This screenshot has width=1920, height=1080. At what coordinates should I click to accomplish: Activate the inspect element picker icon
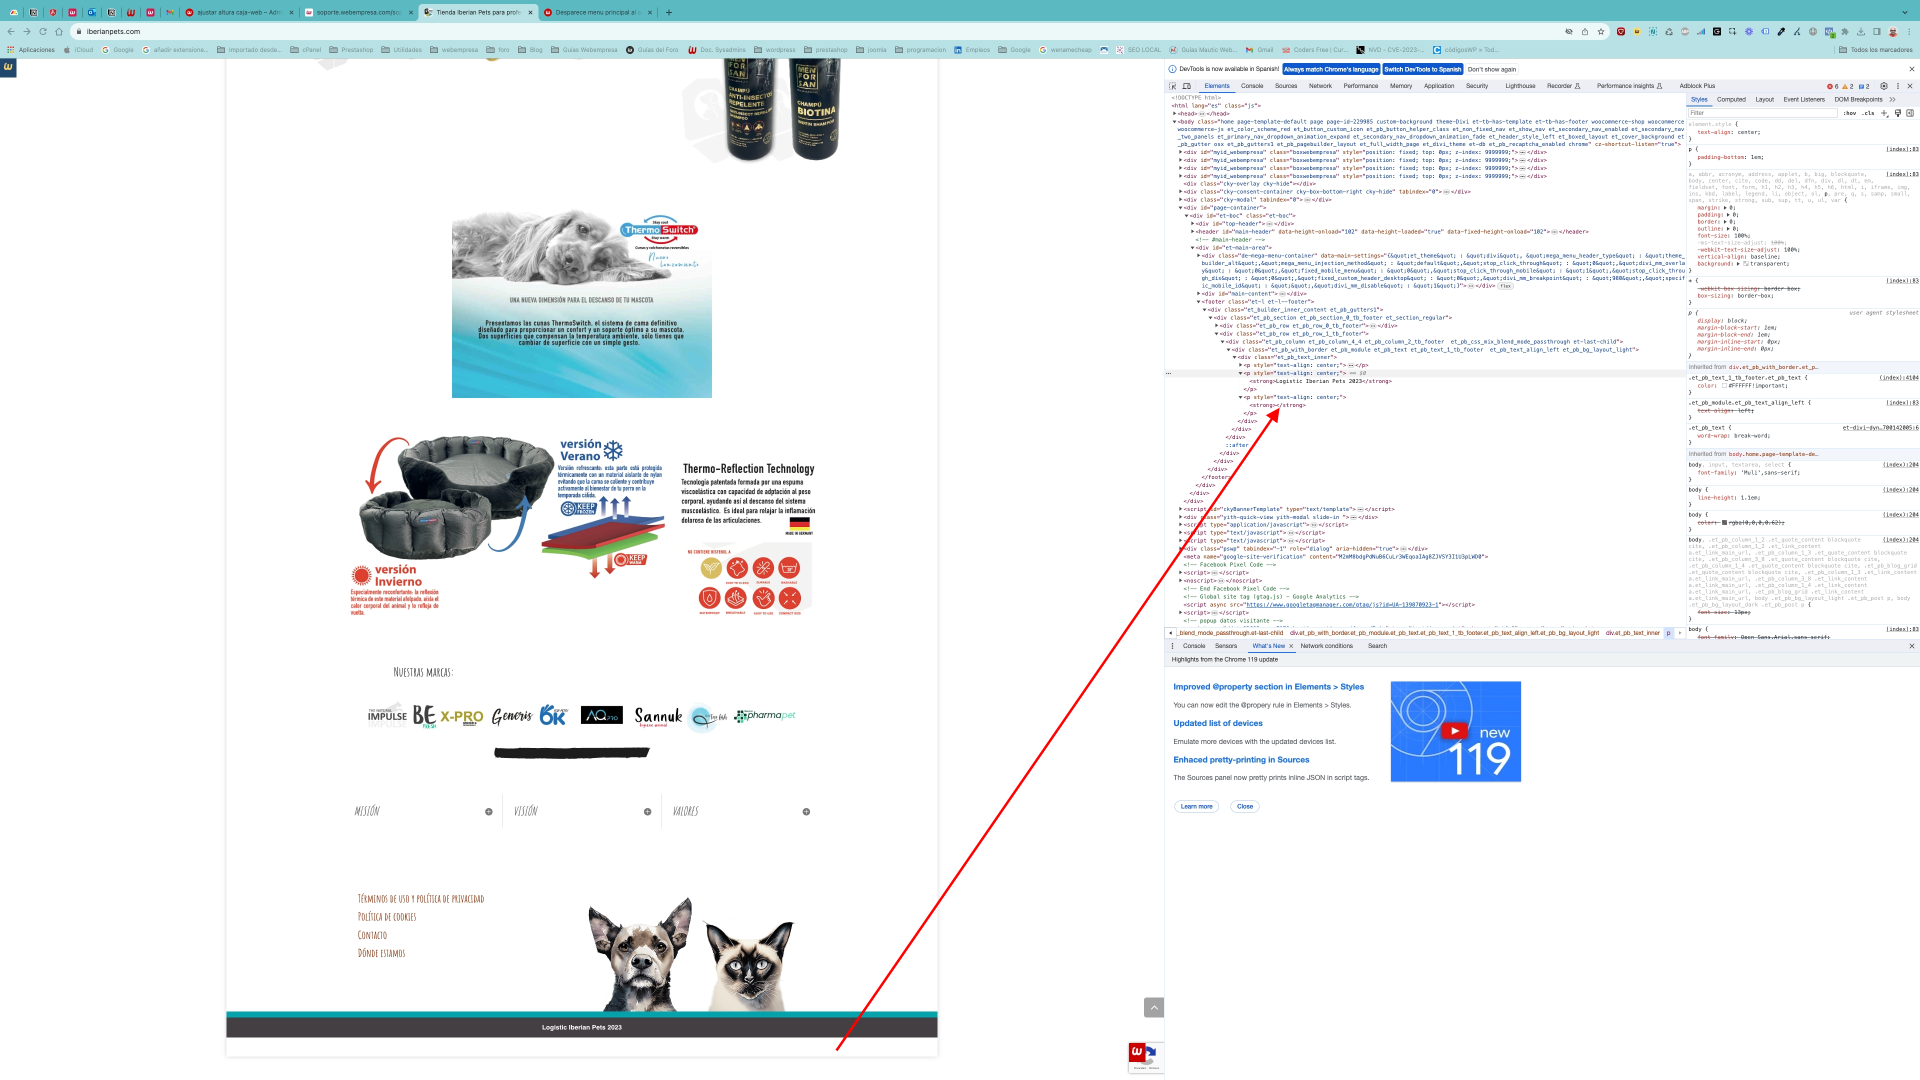[x=1174, y=86]
